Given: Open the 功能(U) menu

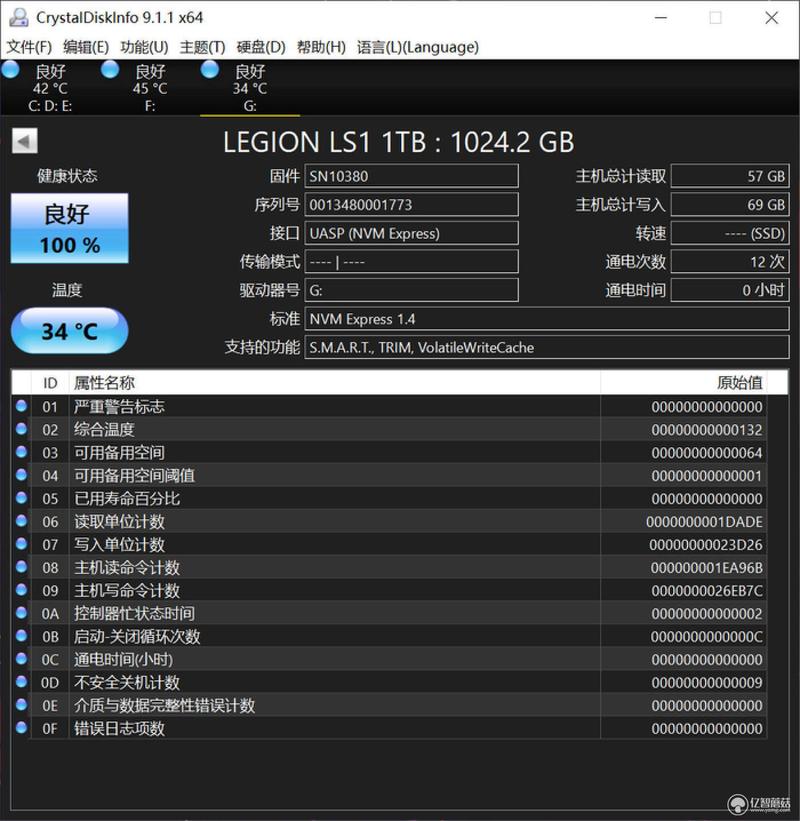Looking at the screenshot, I should [x=145, y=47].
